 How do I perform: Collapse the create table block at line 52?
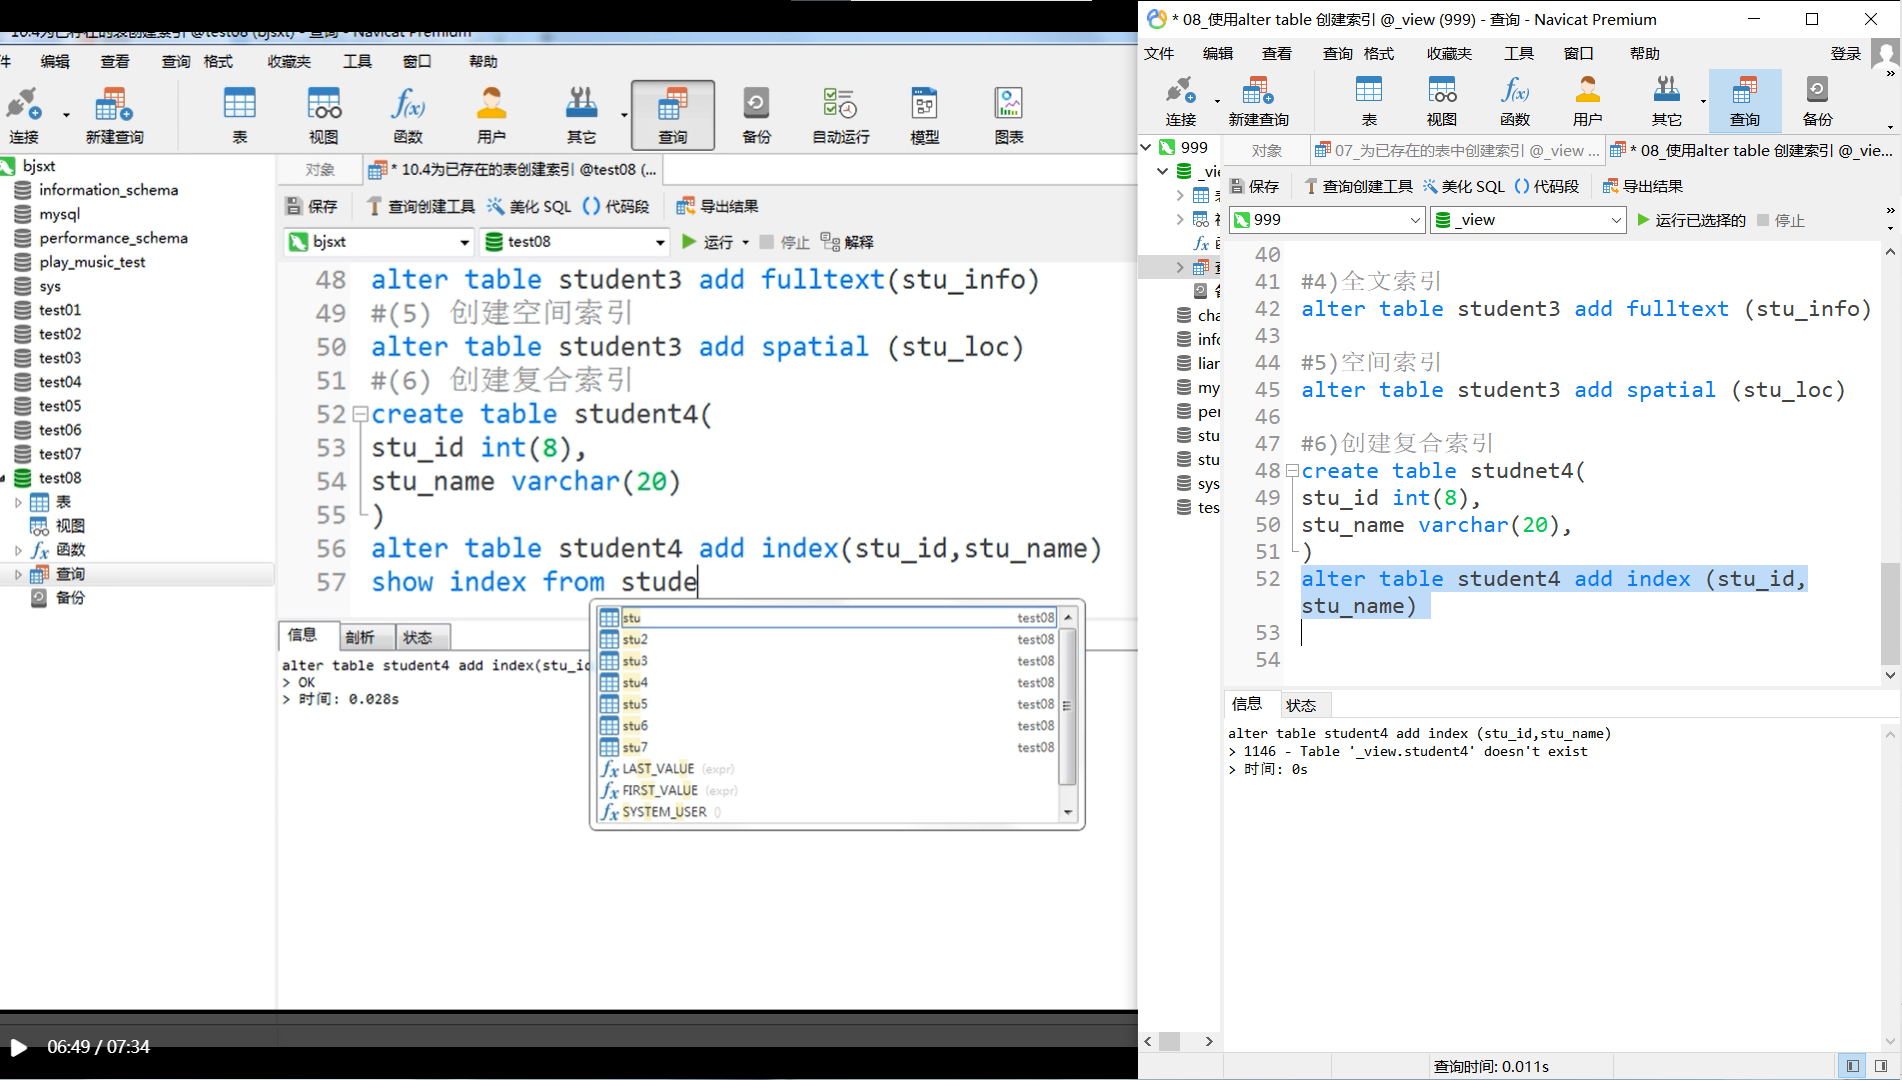pyautogui.click(x=360, y=413)
